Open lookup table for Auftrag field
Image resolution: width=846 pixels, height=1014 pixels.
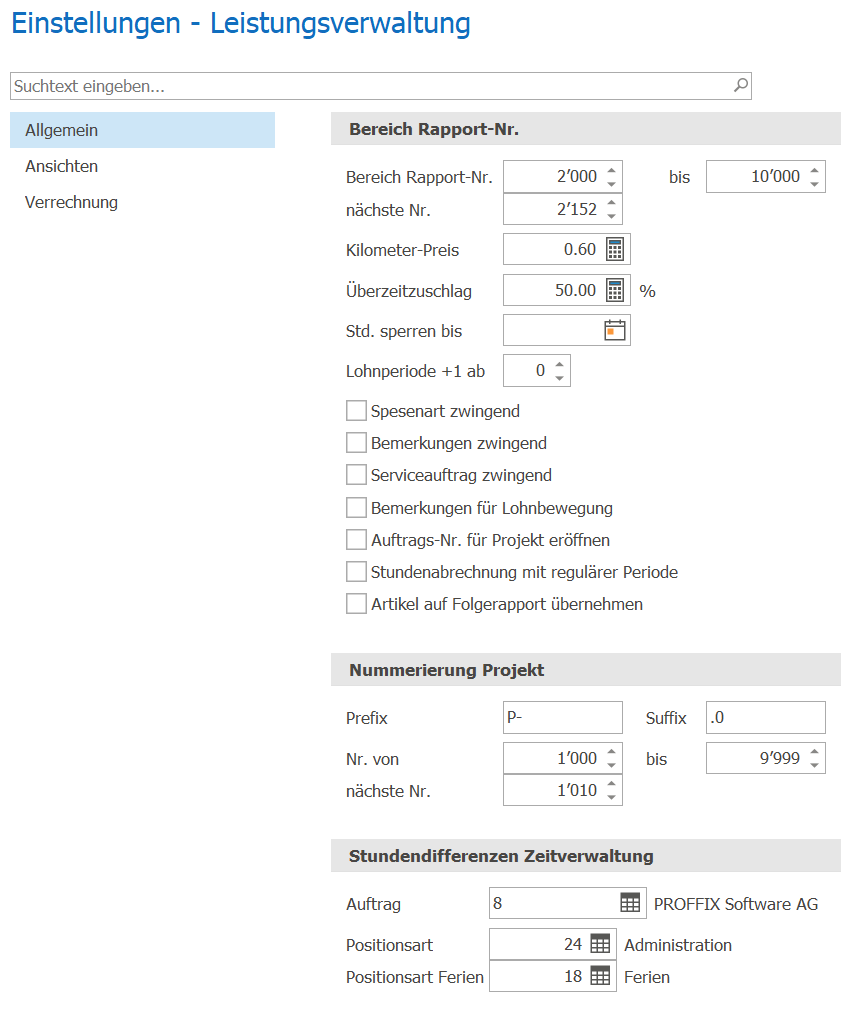630,903
